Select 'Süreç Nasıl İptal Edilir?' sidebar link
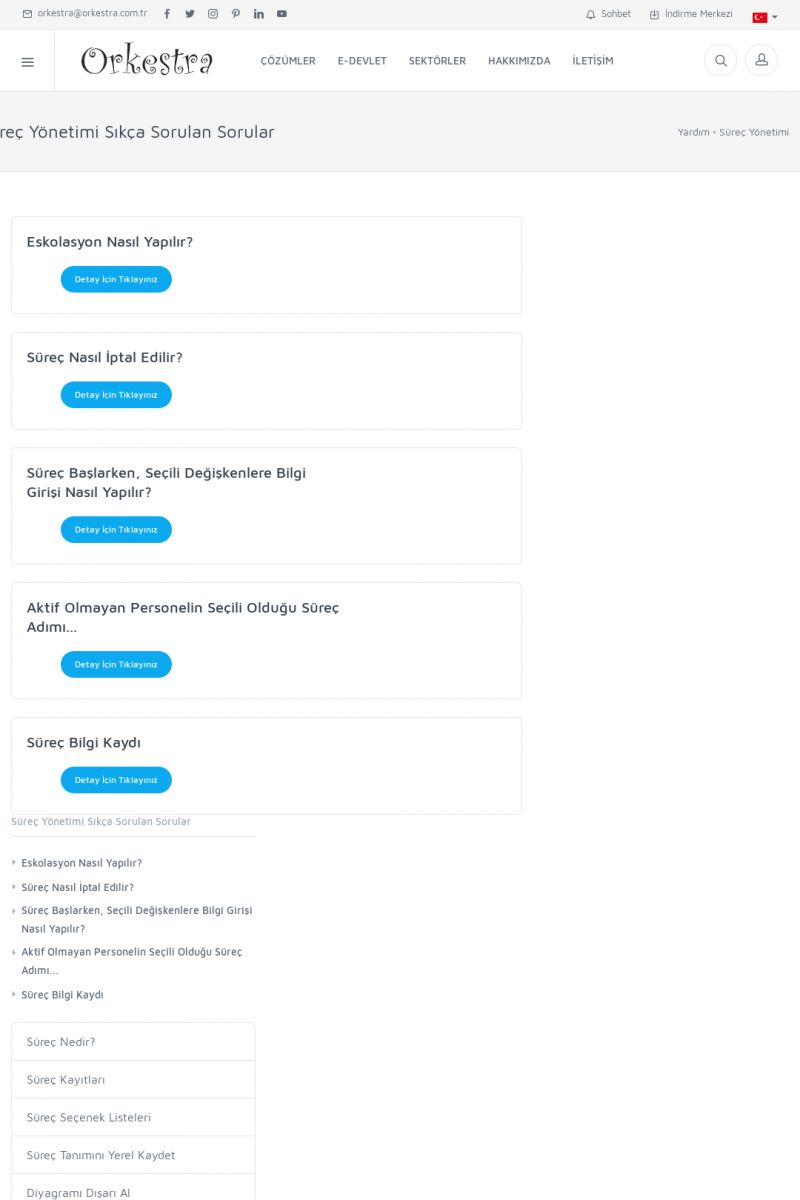Image resolution: width=800 pixels, height=1200 pixels. (77, 887)
